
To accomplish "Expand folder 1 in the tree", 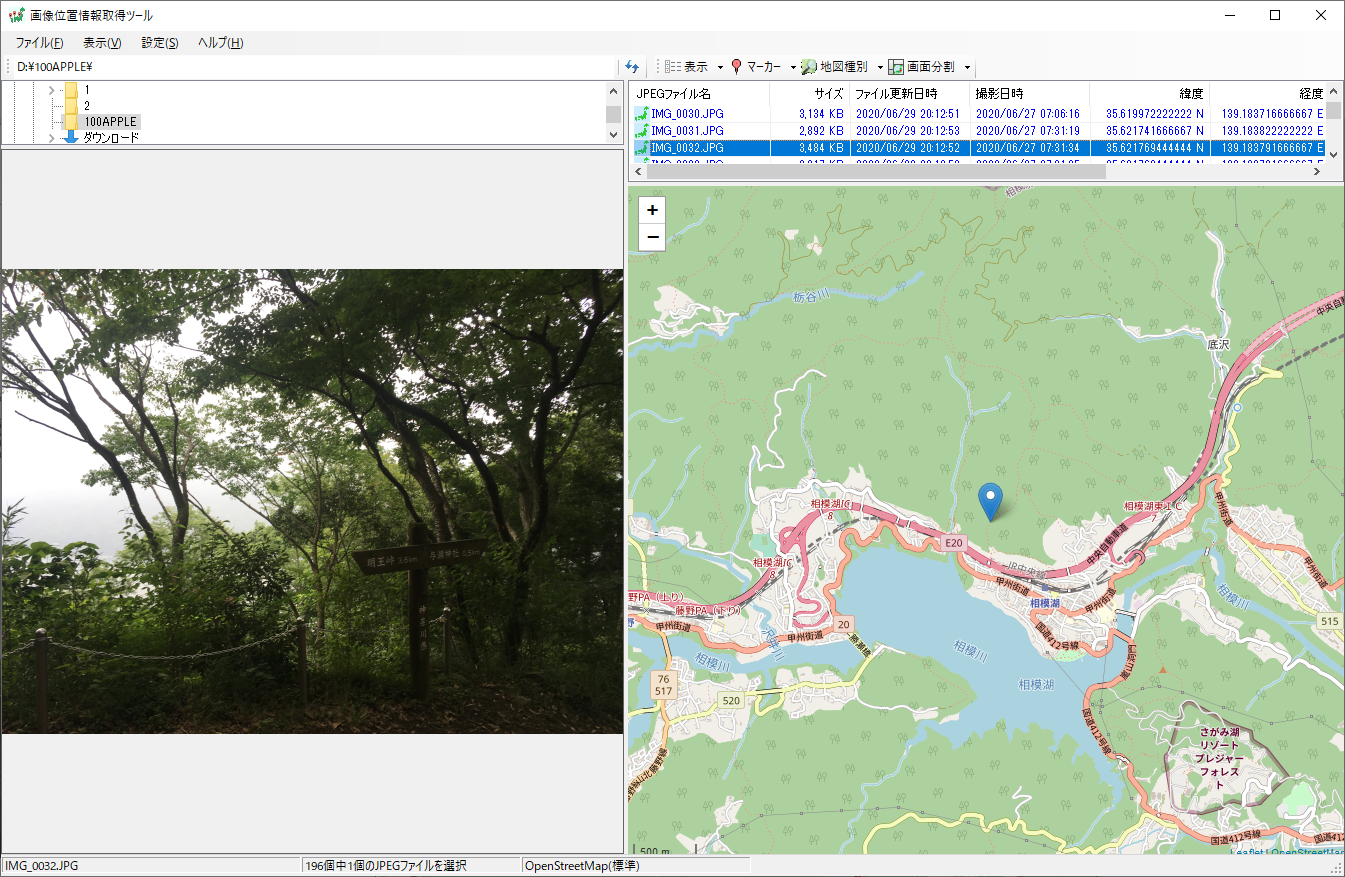I will 52,90.
